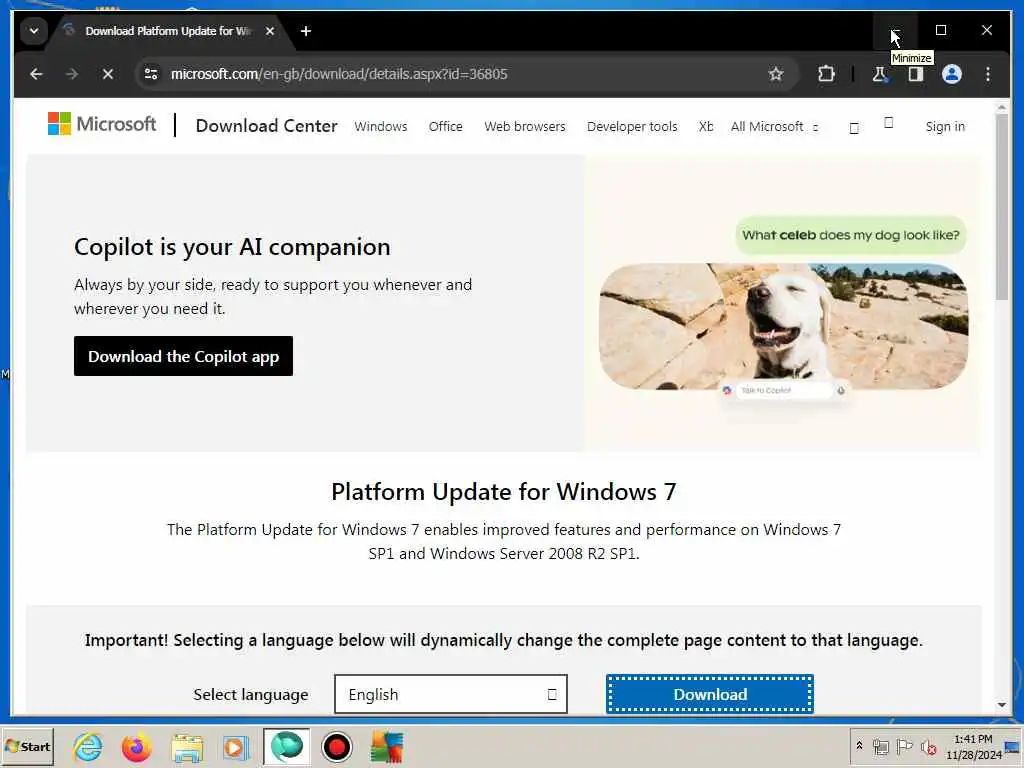Stop loading the page with X button
This screenshot has height=768, width=1024.
point(108,74)
